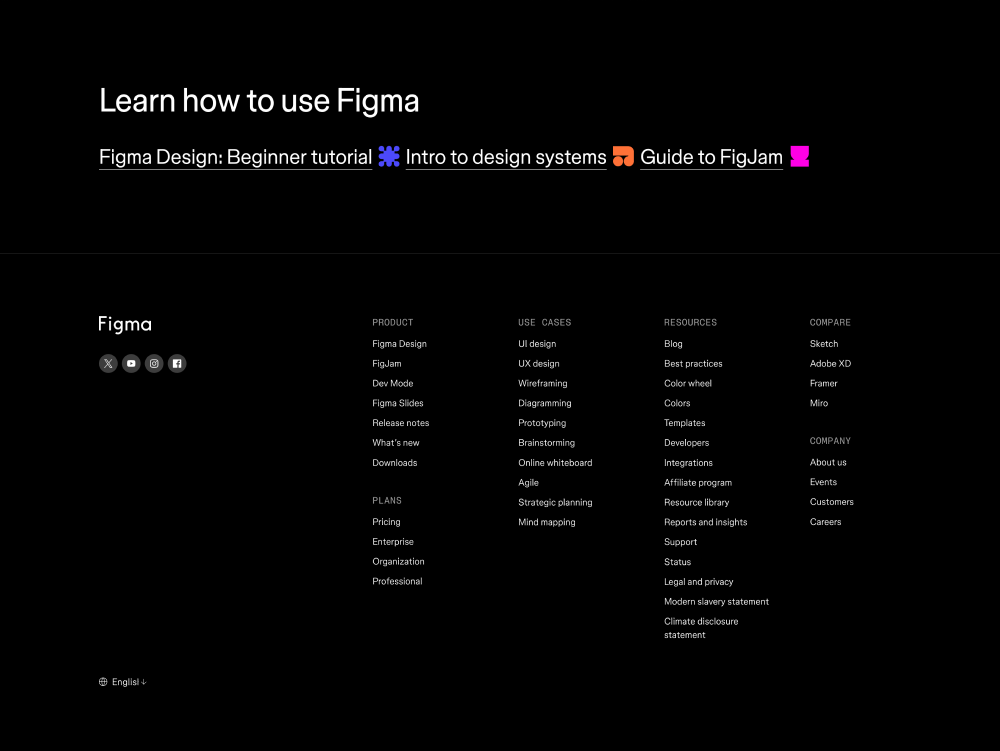The image size is (1000, 751).
Task: Open Organization plan link
Action: (x=399, y=561)
